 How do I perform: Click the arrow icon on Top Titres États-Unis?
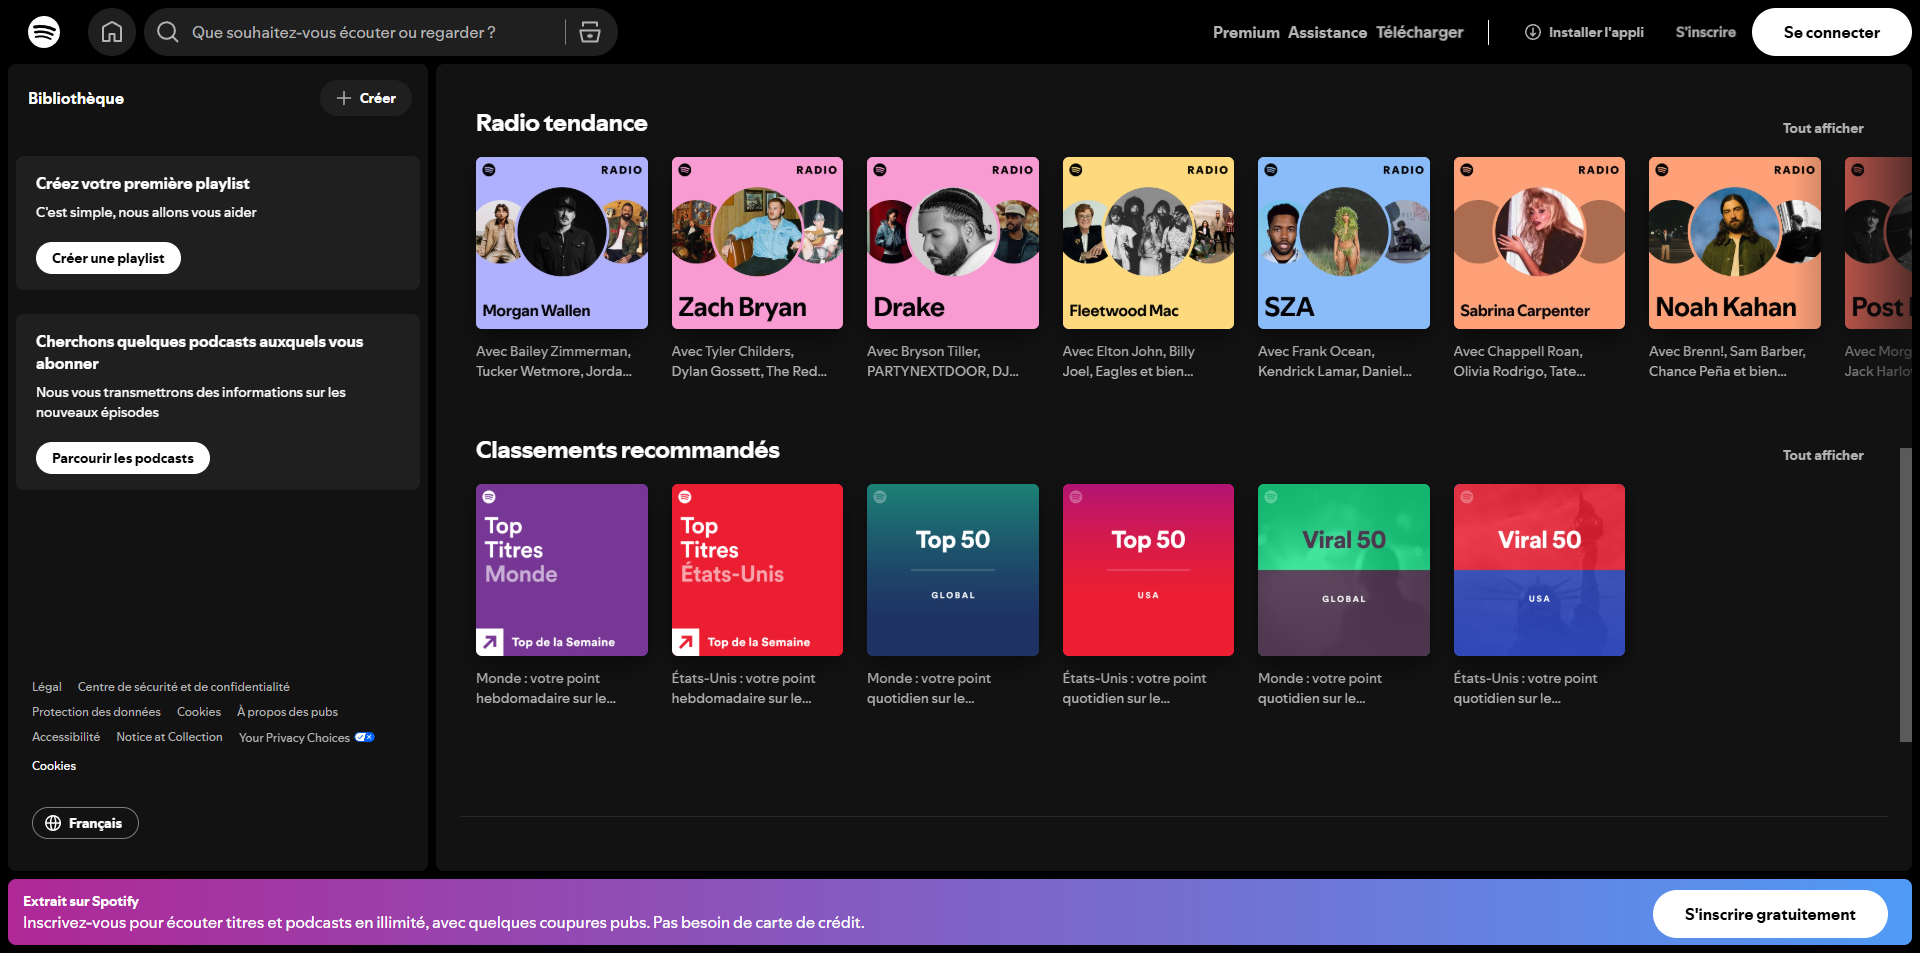686,642
